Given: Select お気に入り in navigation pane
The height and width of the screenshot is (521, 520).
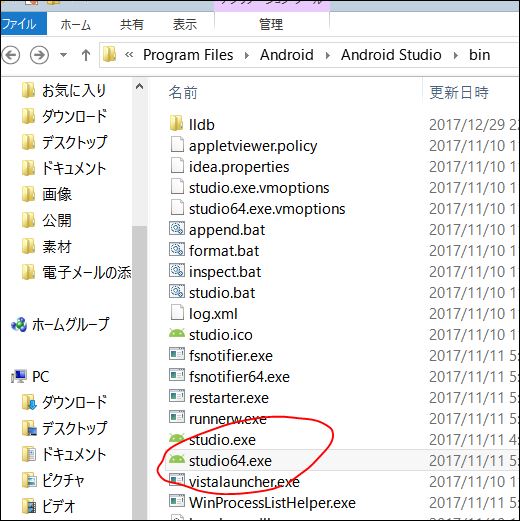Looking at the screenshot, I should (74, 90).
